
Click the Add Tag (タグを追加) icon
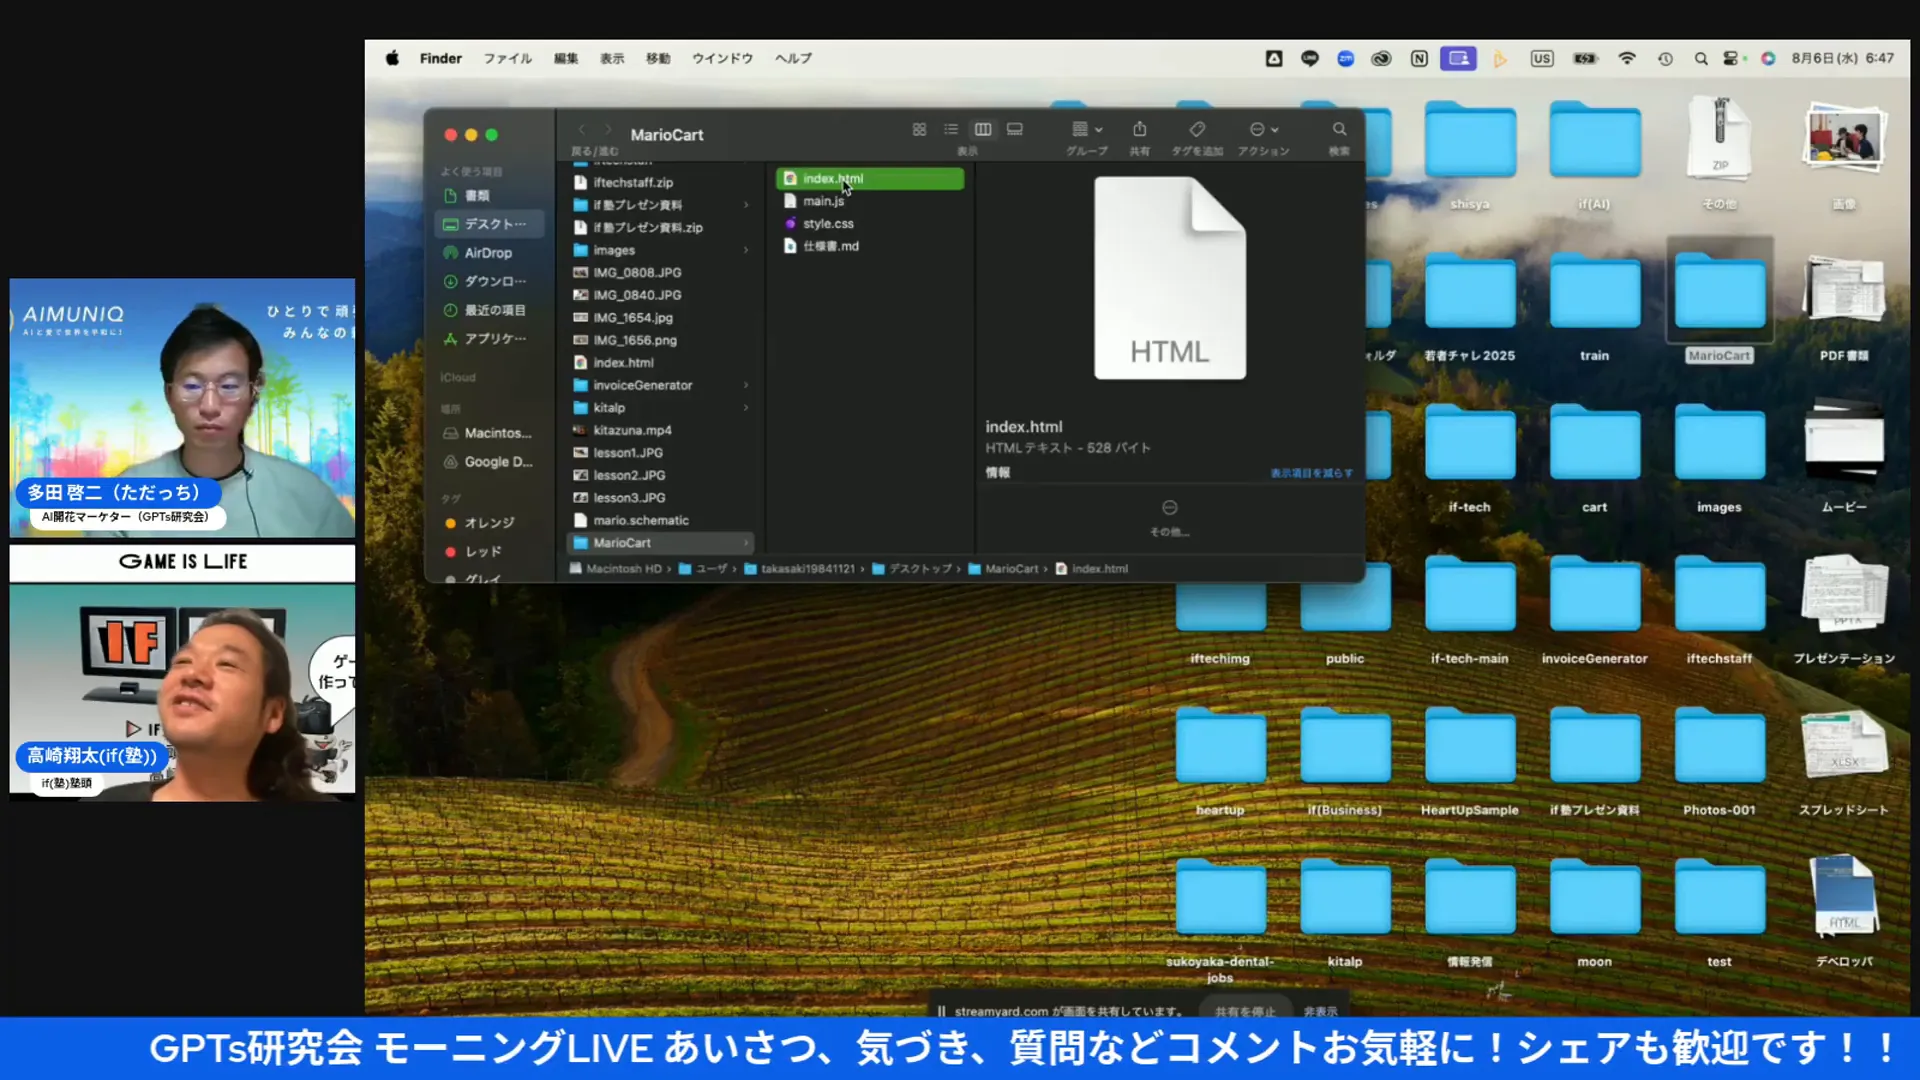1197,129
